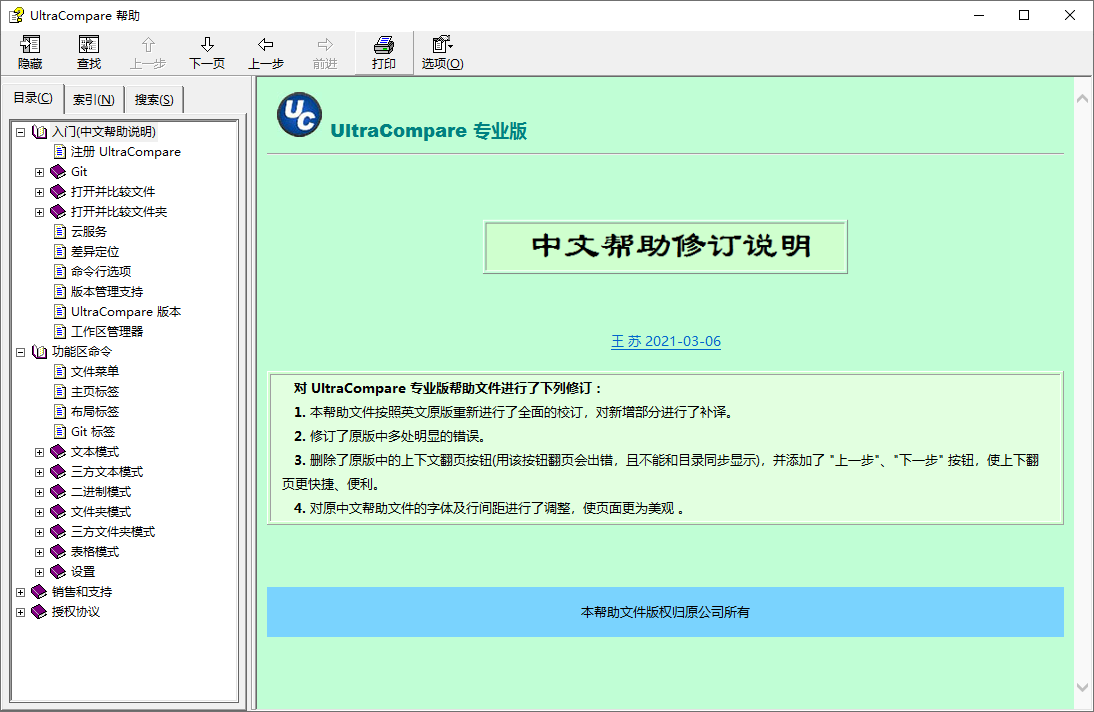Click the 下一页 (Next page) arrow icon
Image resolution: width=1094 pixels, height=712 pixels.
[207, 45]
